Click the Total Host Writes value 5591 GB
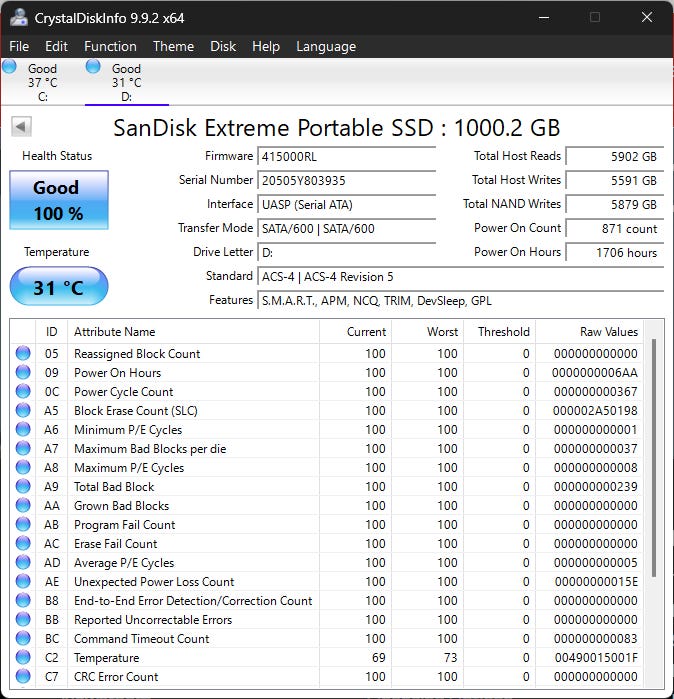This screenshot has width=674, height=699. (615, 181)
